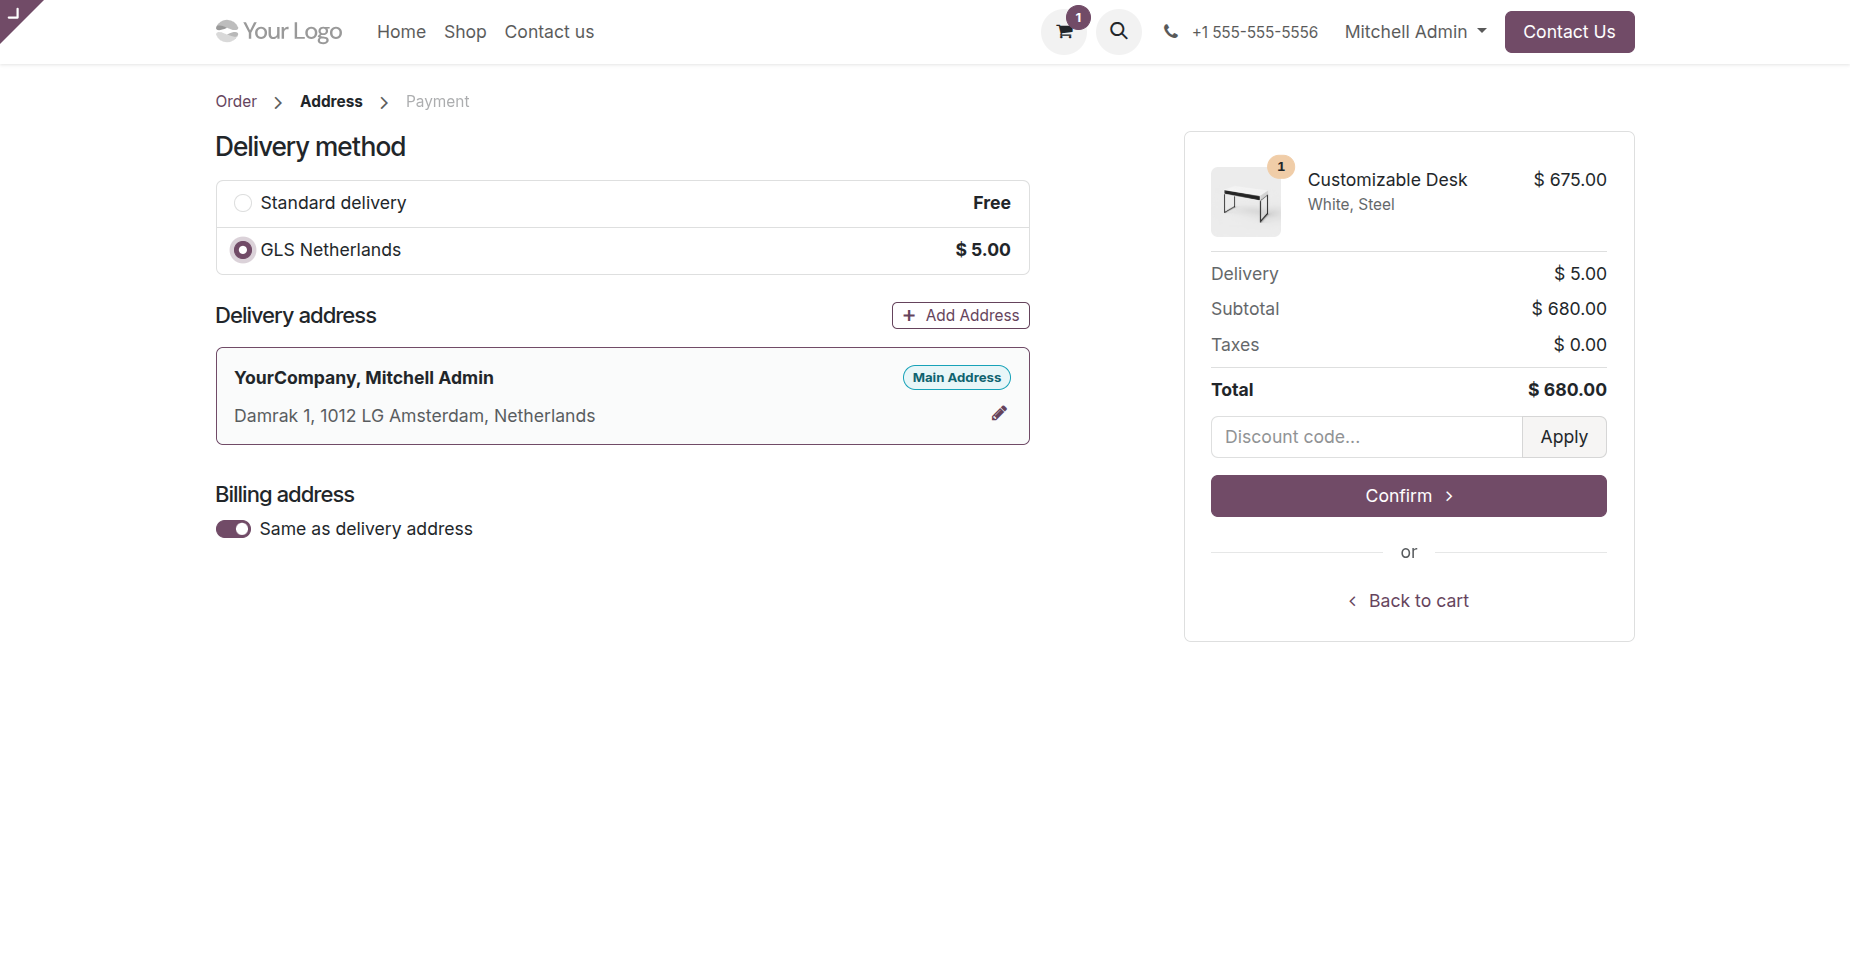This screenshot has height=972, width=1850.
Task: Open the Contact us menu link
Action: [549, 32]
